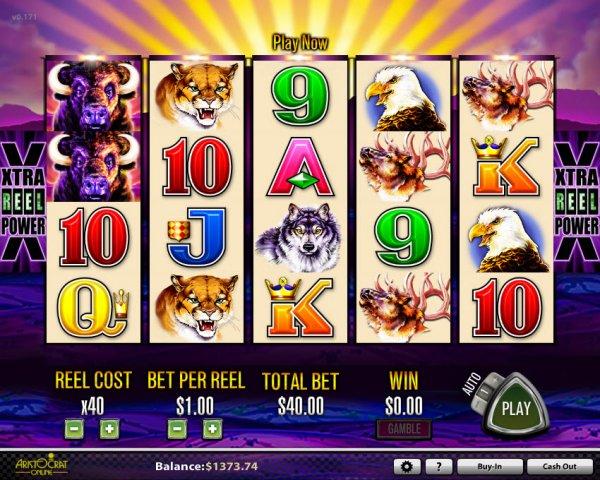Raise Bet Per Reel using plus button
The height and width of the screenshot is (480, 600).
click(212, 429)
